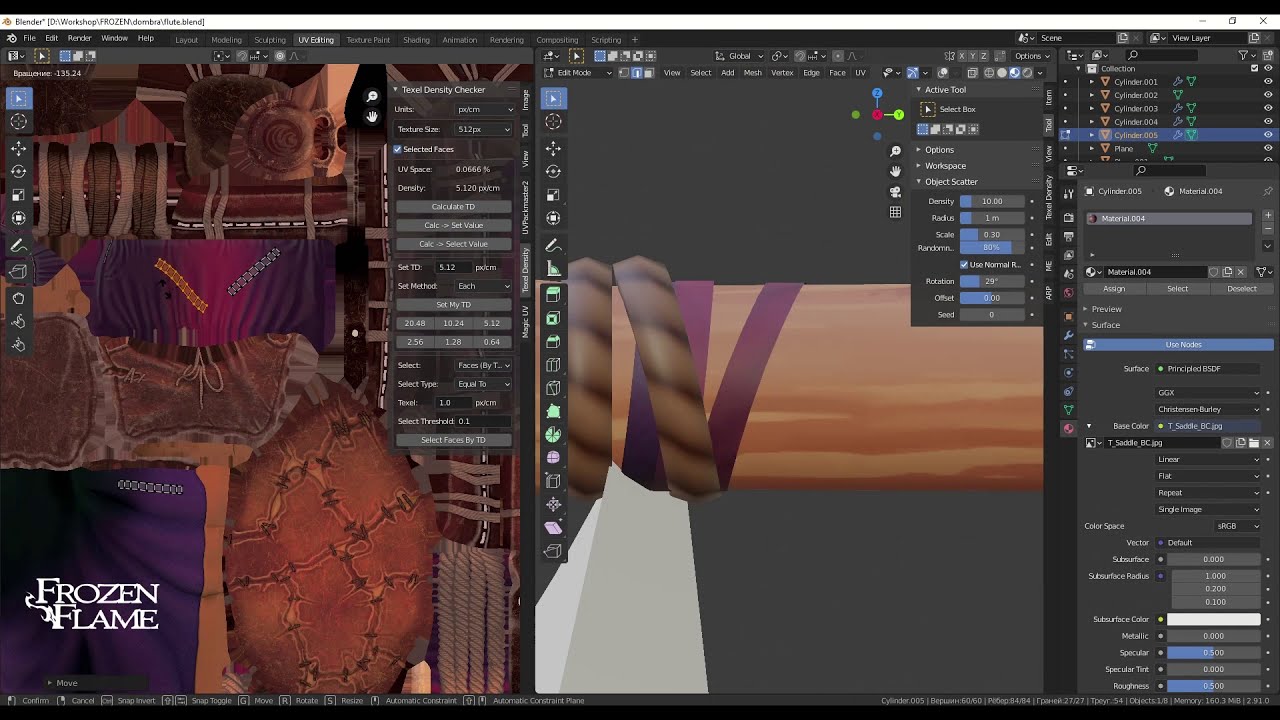Screen dimensions: 1280x720
Task: Uncheck the Collection exclude checkbox
Action: click(1255, 69)
